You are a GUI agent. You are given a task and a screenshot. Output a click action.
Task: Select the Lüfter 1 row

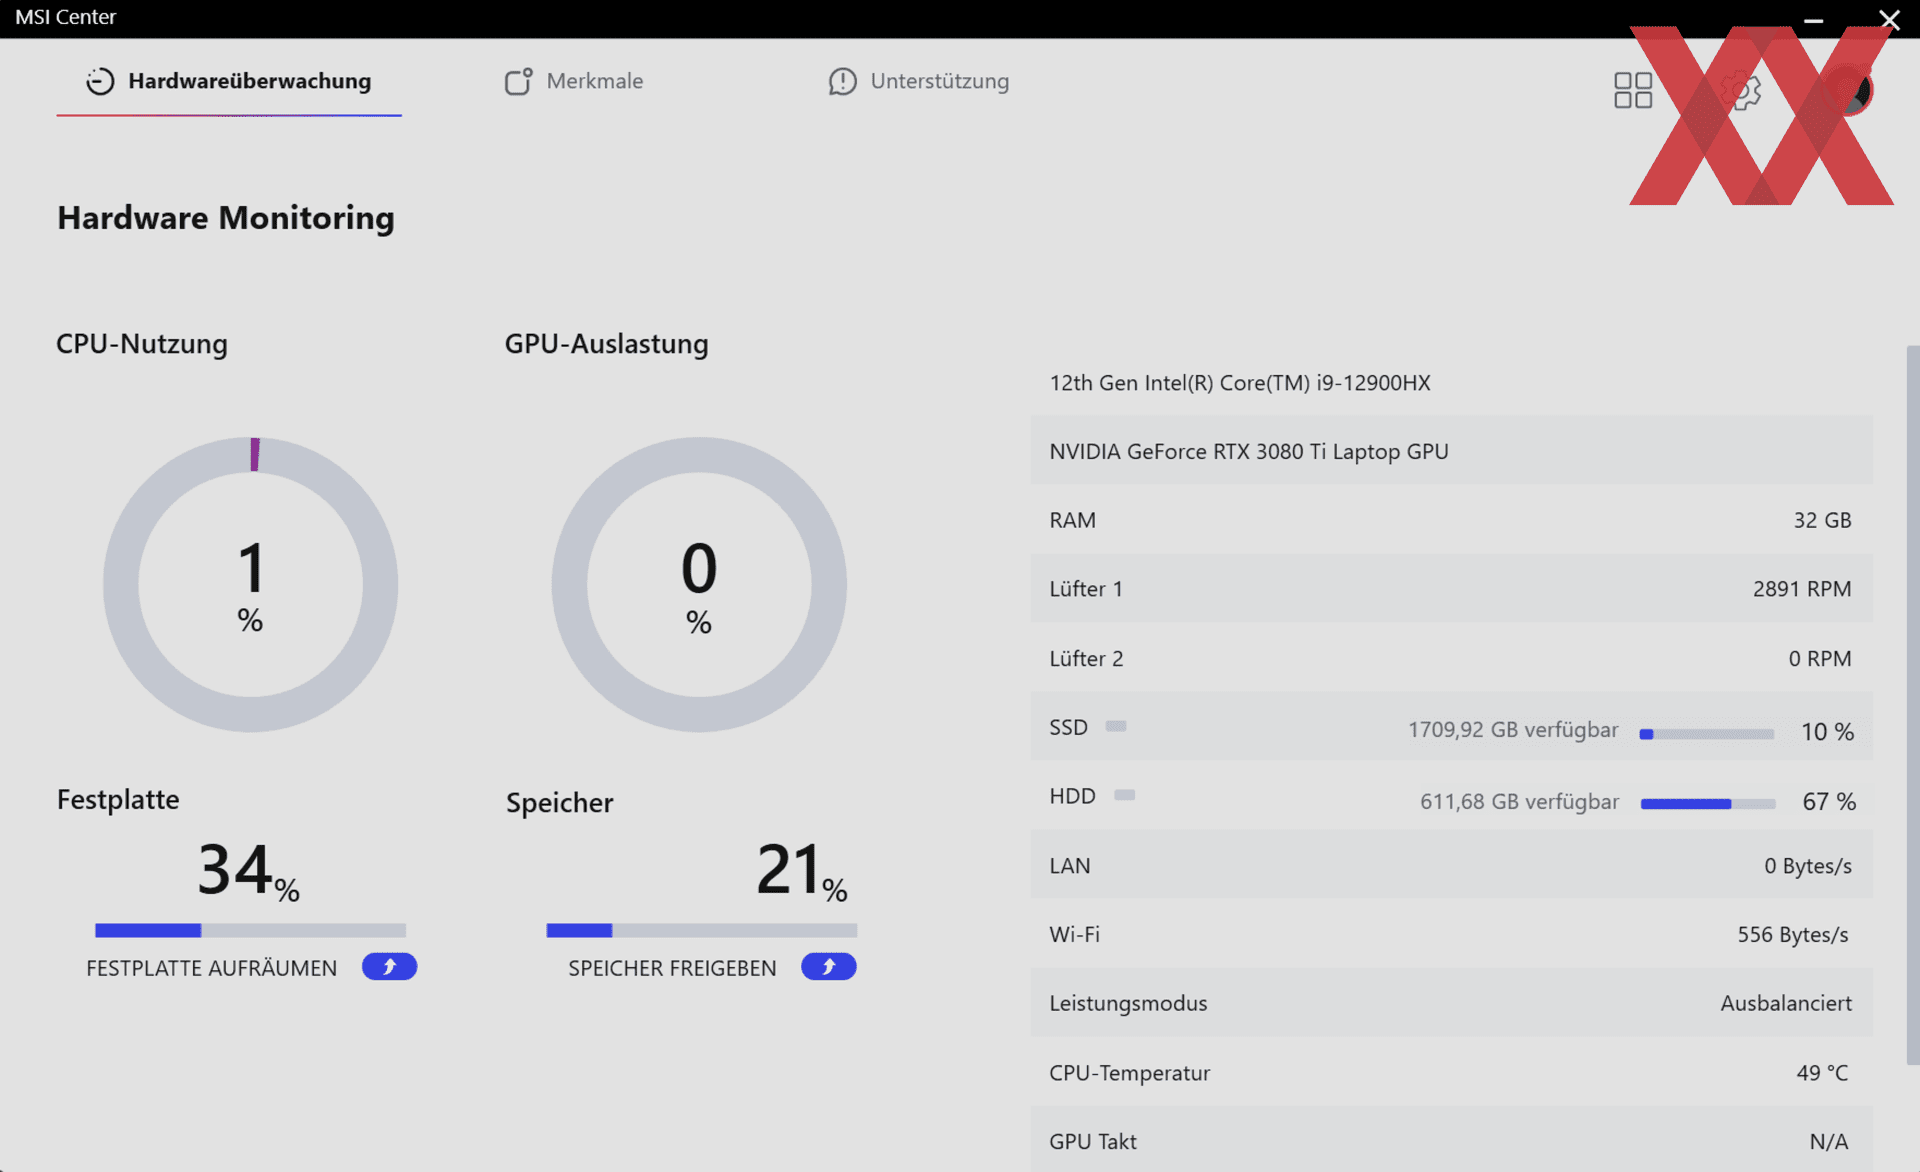(x=1451, y=589)
